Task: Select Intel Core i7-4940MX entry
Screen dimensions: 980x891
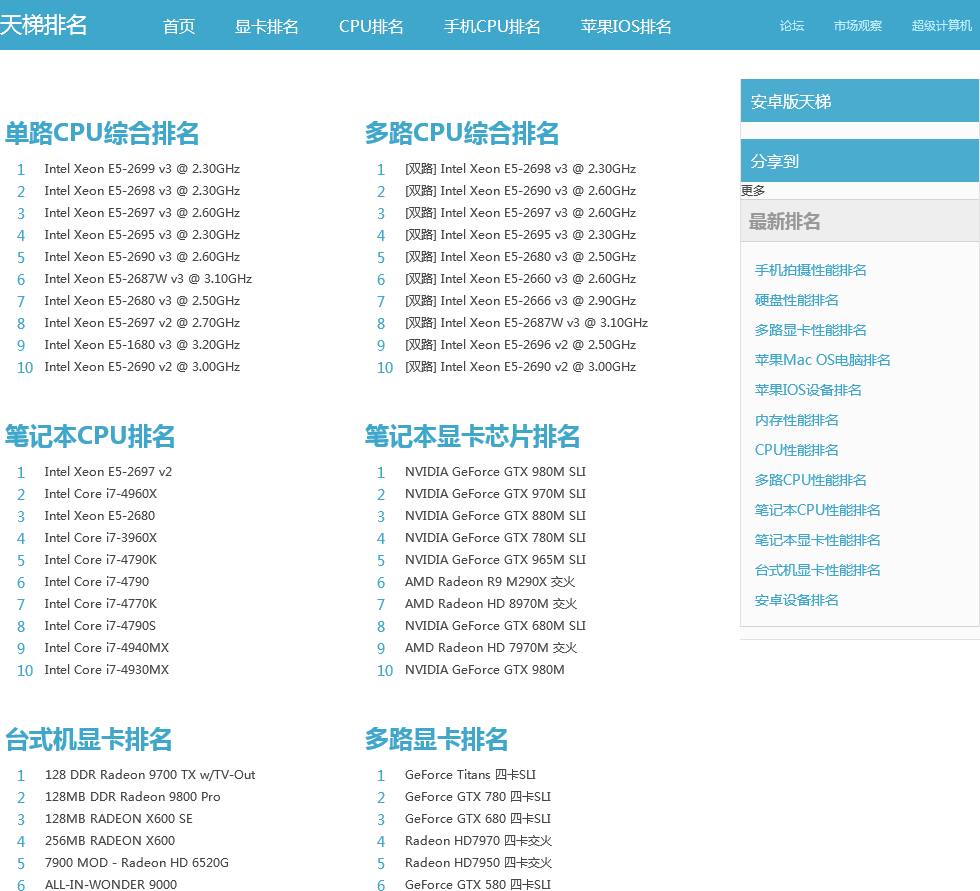Action: click(107, 648)
